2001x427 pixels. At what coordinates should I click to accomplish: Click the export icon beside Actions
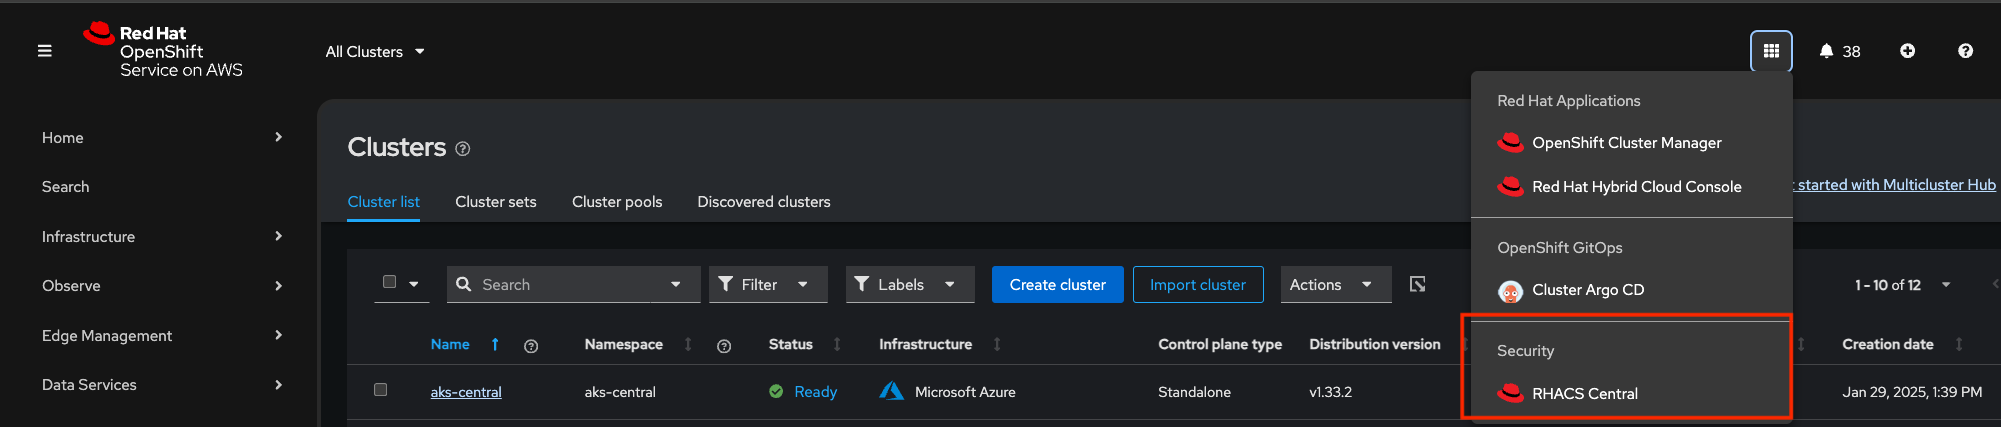click(x=1417, y=285)
